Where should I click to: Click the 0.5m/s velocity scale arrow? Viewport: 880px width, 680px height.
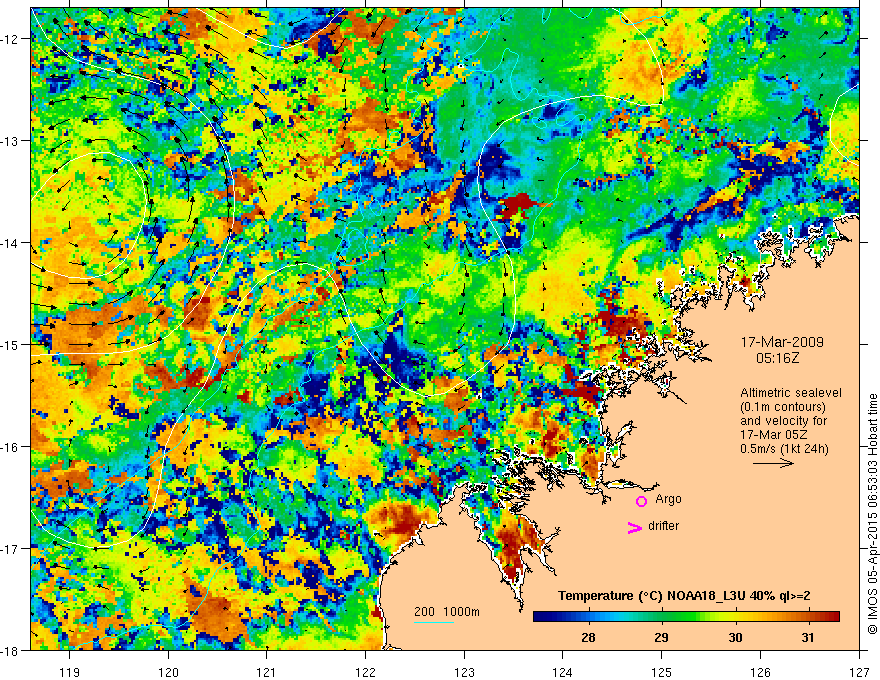tap(773, 463)
